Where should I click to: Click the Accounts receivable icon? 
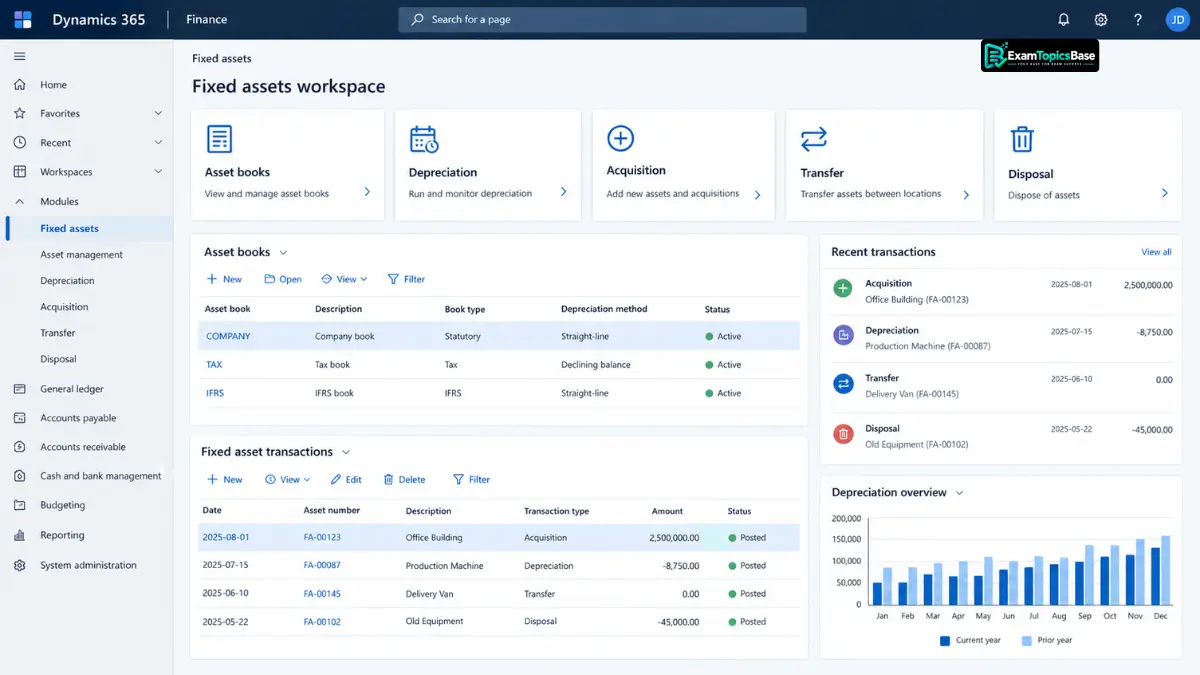click(x=20, y=447)
